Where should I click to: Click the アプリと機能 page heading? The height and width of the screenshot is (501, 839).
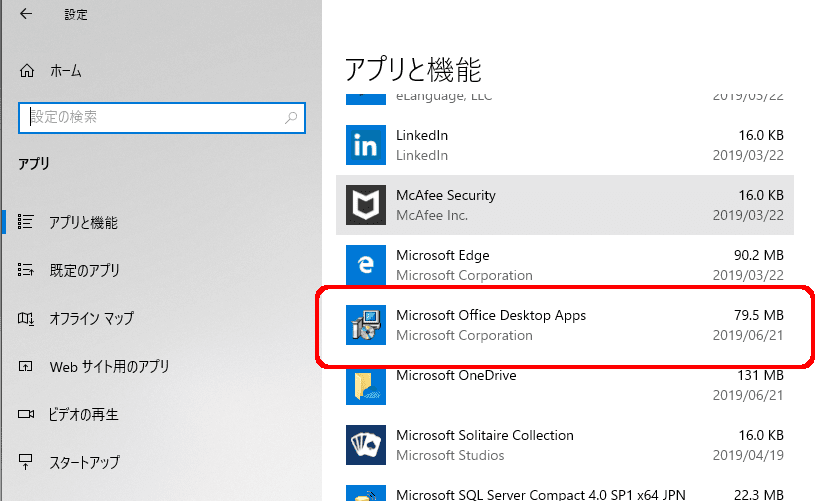click(x=413, y=70)
